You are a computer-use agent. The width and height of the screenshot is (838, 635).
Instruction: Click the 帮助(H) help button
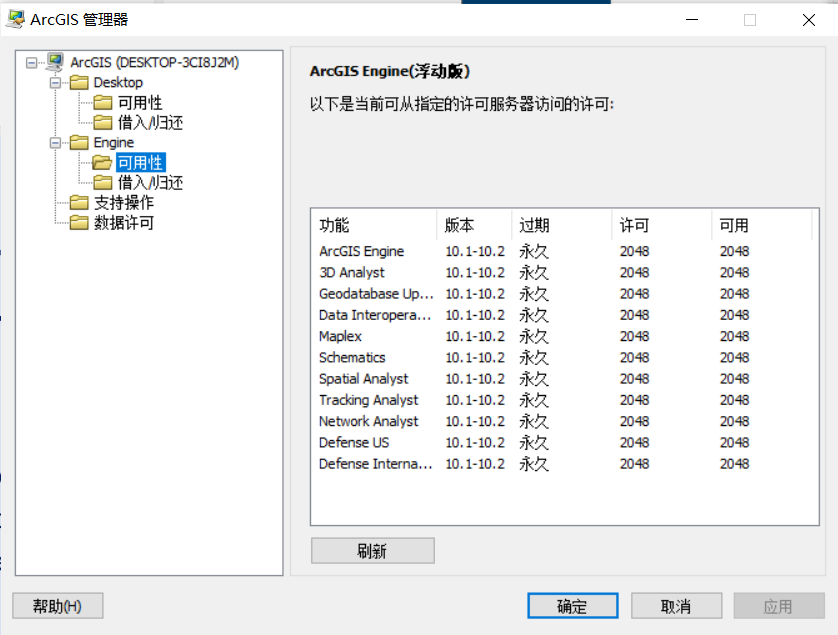pyautogui.click(x=58, y=606)
